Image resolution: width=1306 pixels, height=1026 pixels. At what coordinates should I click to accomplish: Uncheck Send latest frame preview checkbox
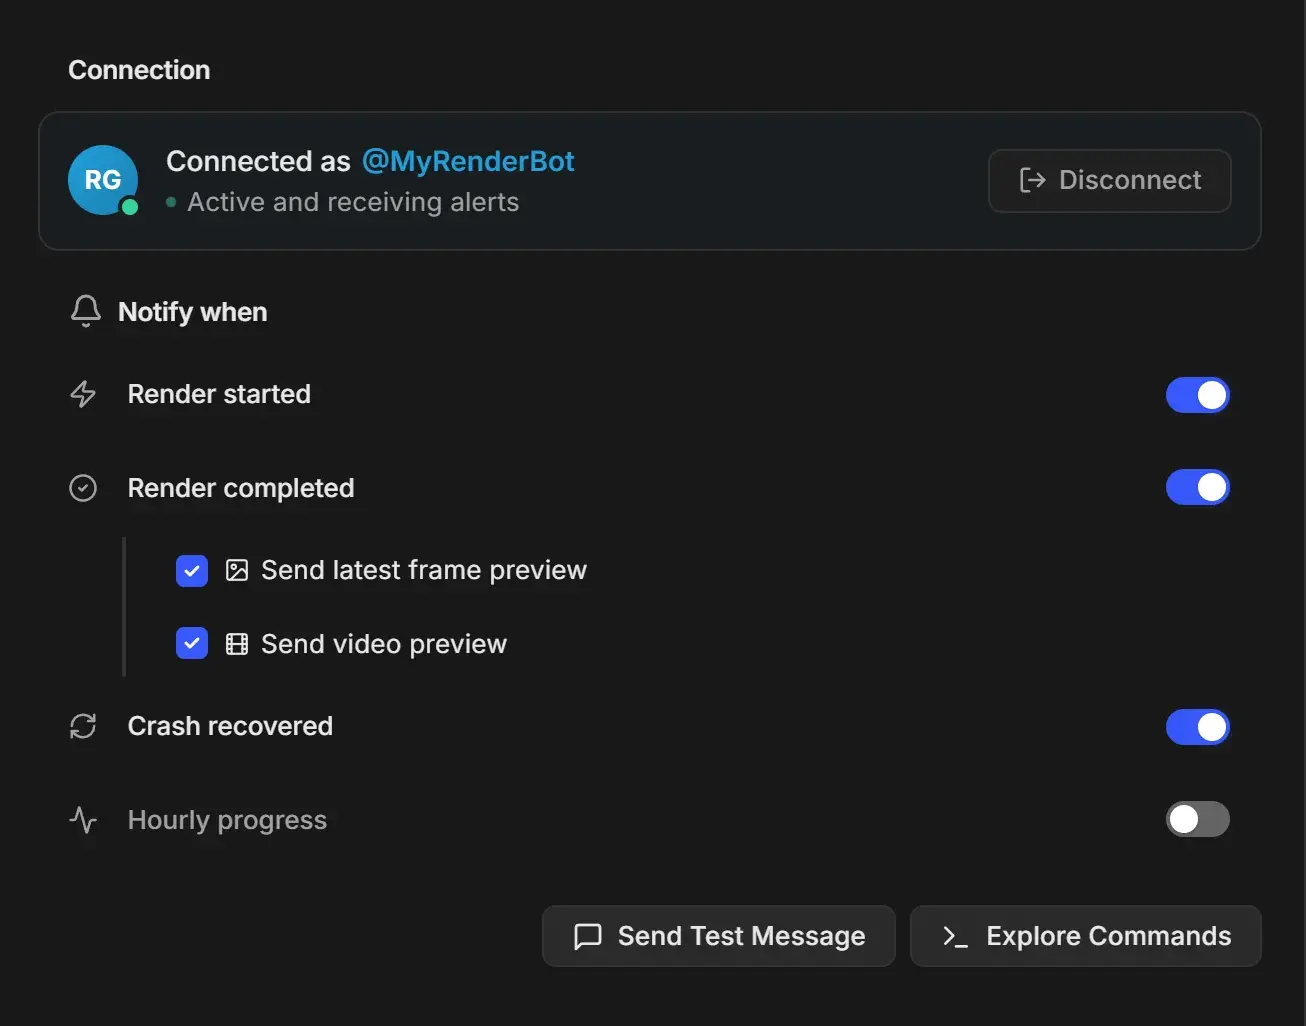pos(192,571)
